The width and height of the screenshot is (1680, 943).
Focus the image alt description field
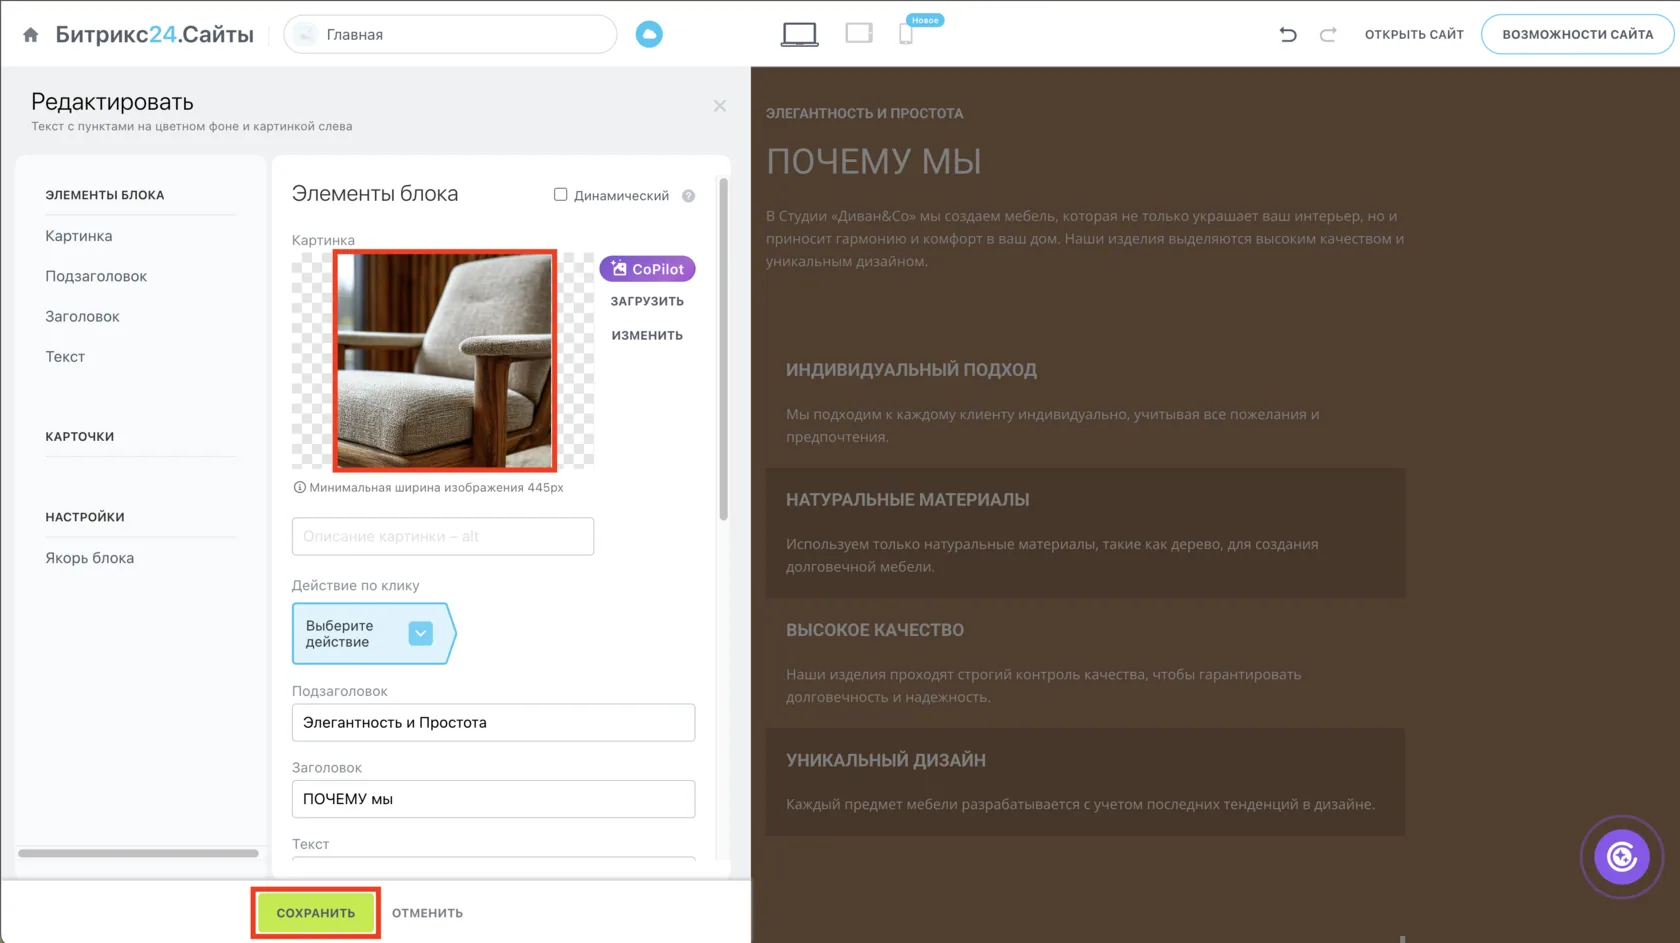pos(443,537)
